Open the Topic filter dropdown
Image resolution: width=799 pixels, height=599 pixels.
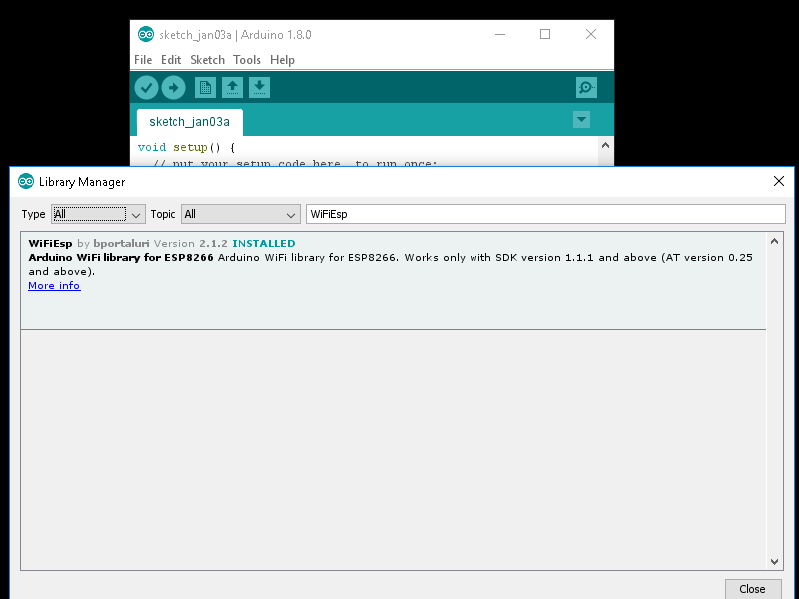[x=241, y=214]
